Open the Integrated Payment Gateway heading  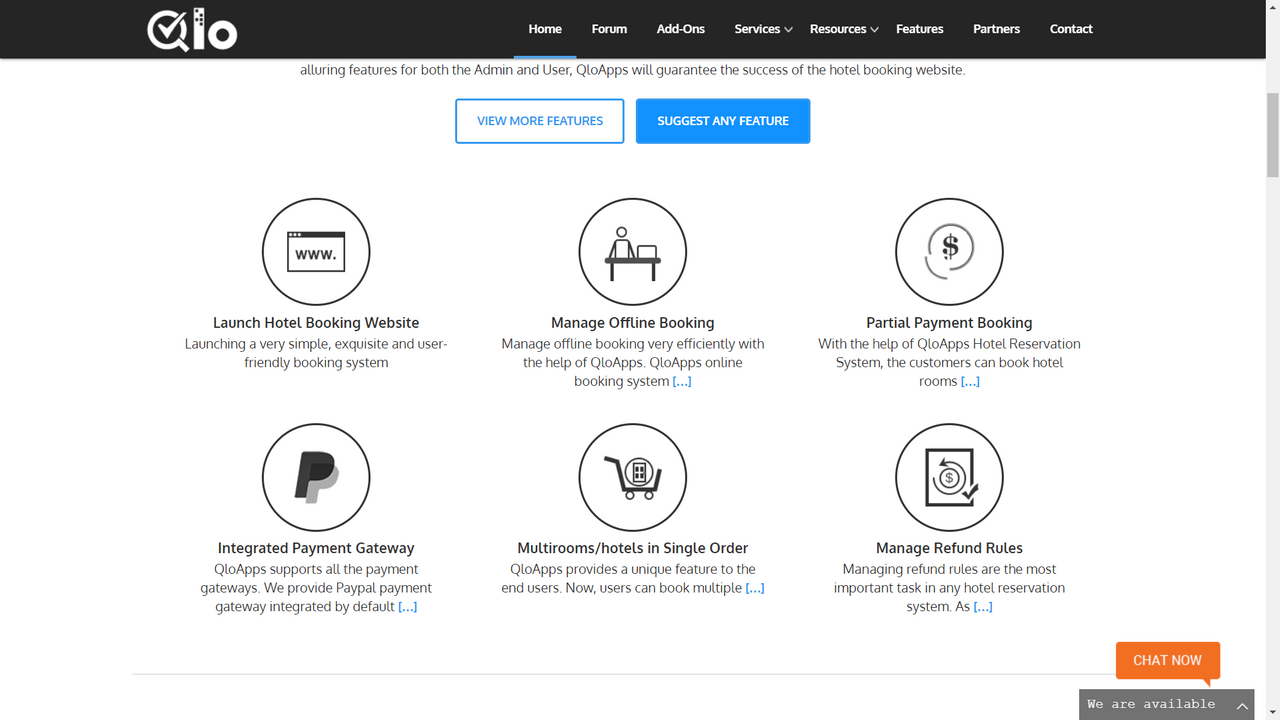(x=316, y=548)
